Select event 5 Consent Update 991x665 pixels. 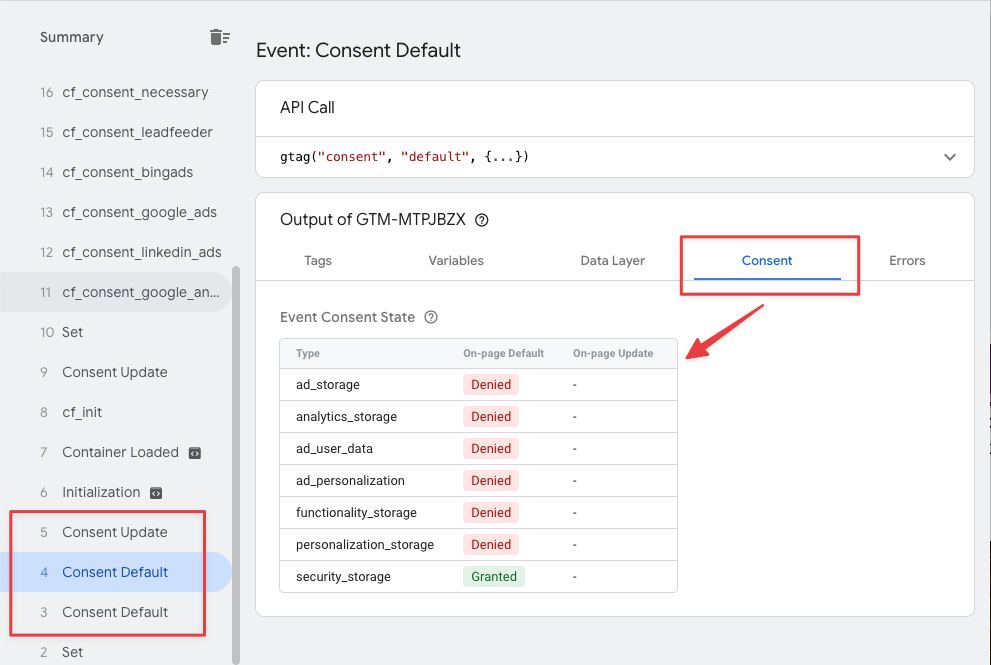pos(116,532)
